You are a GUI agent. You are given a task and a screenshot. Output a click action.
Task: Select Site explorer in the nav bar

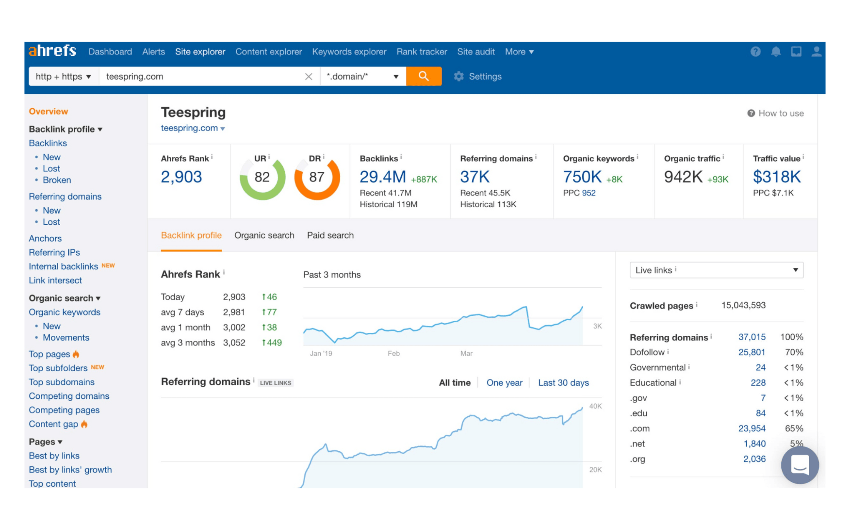pyautogui.click(x=200, y=51)
